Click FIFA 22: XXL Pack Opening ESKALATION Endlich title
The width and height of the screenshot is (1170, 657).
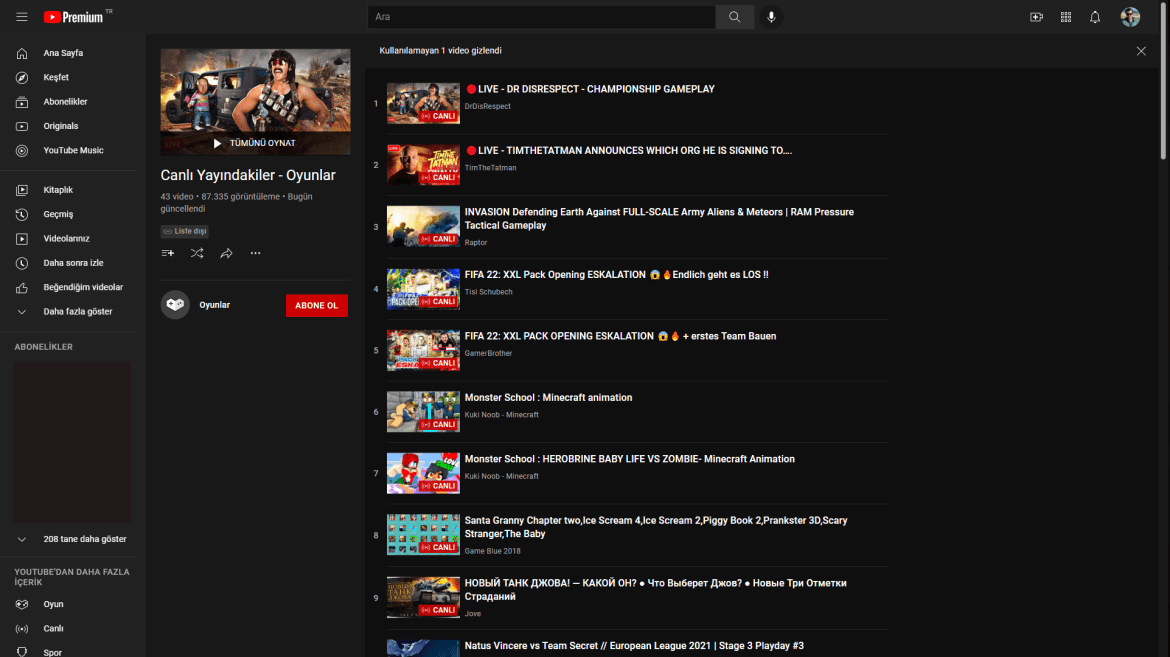616,275
